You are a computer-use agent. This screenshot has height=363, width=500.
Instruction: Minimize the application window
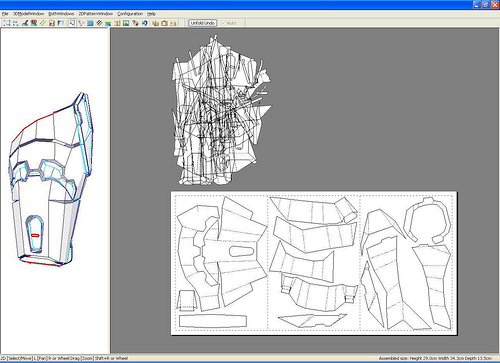tap(477, 4)
